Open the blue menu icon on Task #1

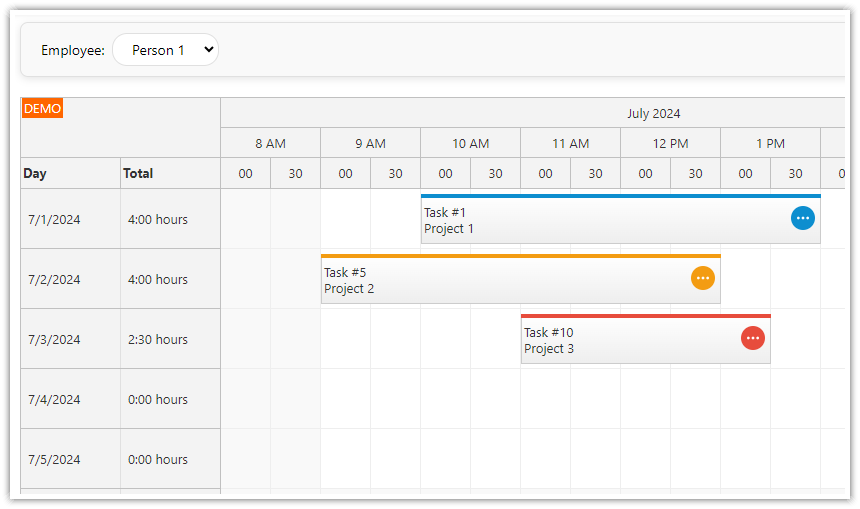point(802,218)
